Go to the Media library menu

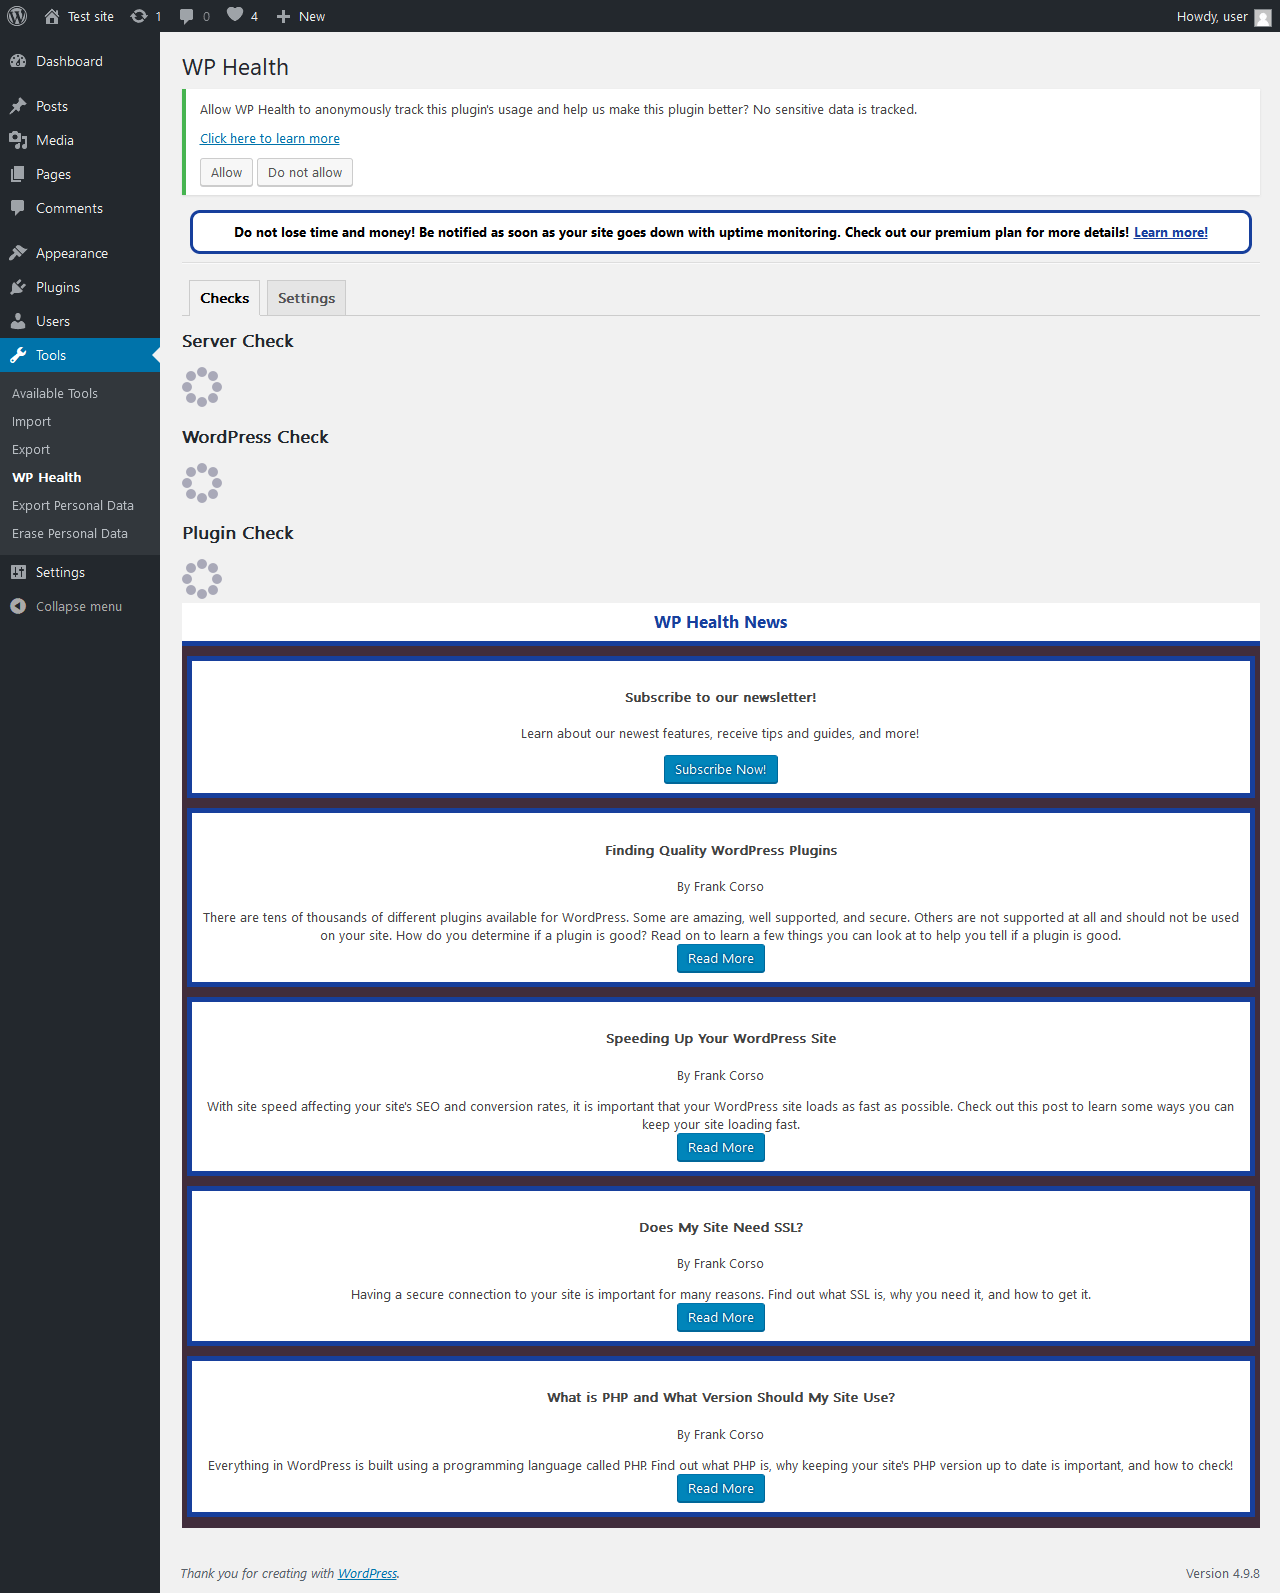coord(80,140)
